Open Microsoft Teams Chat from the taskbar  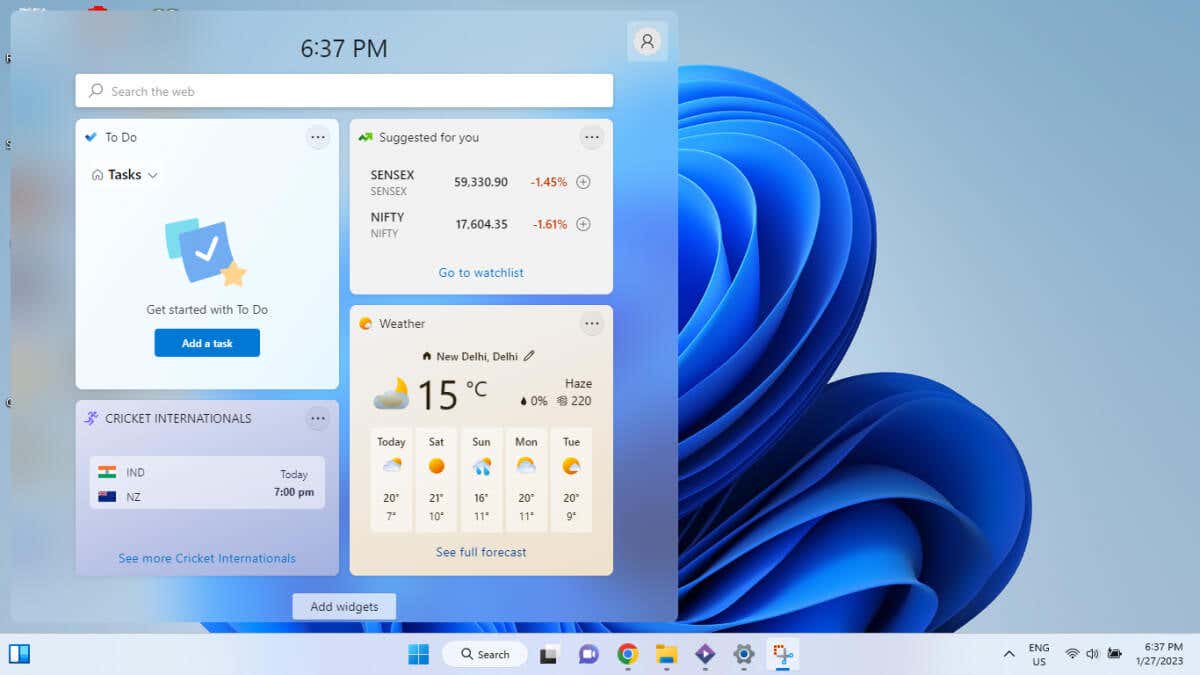(x=588, y=654)
